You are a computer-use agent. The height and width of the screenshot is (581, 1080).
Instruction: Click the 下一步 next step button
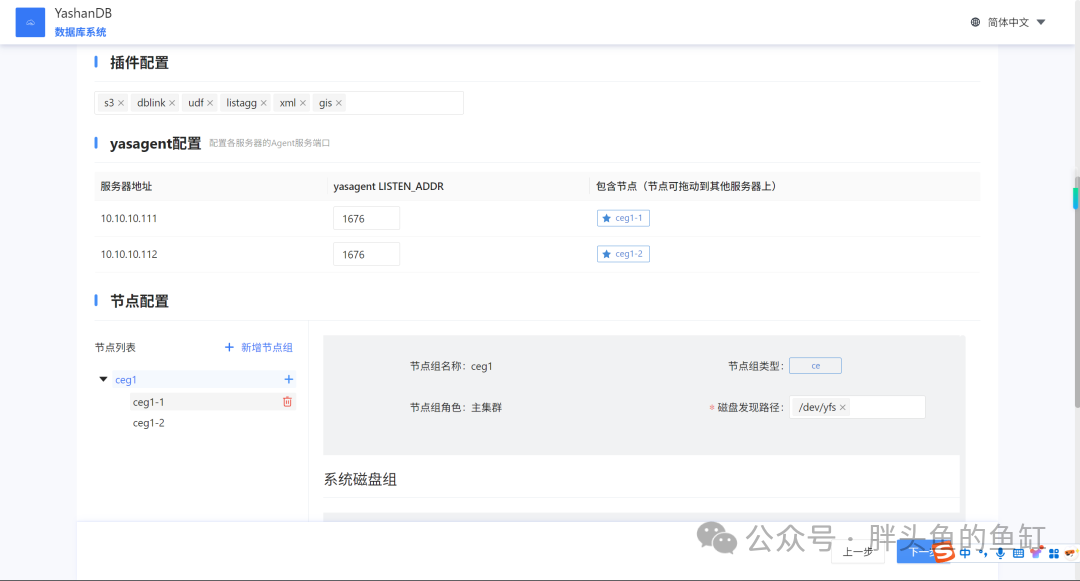tap(921, 552)
